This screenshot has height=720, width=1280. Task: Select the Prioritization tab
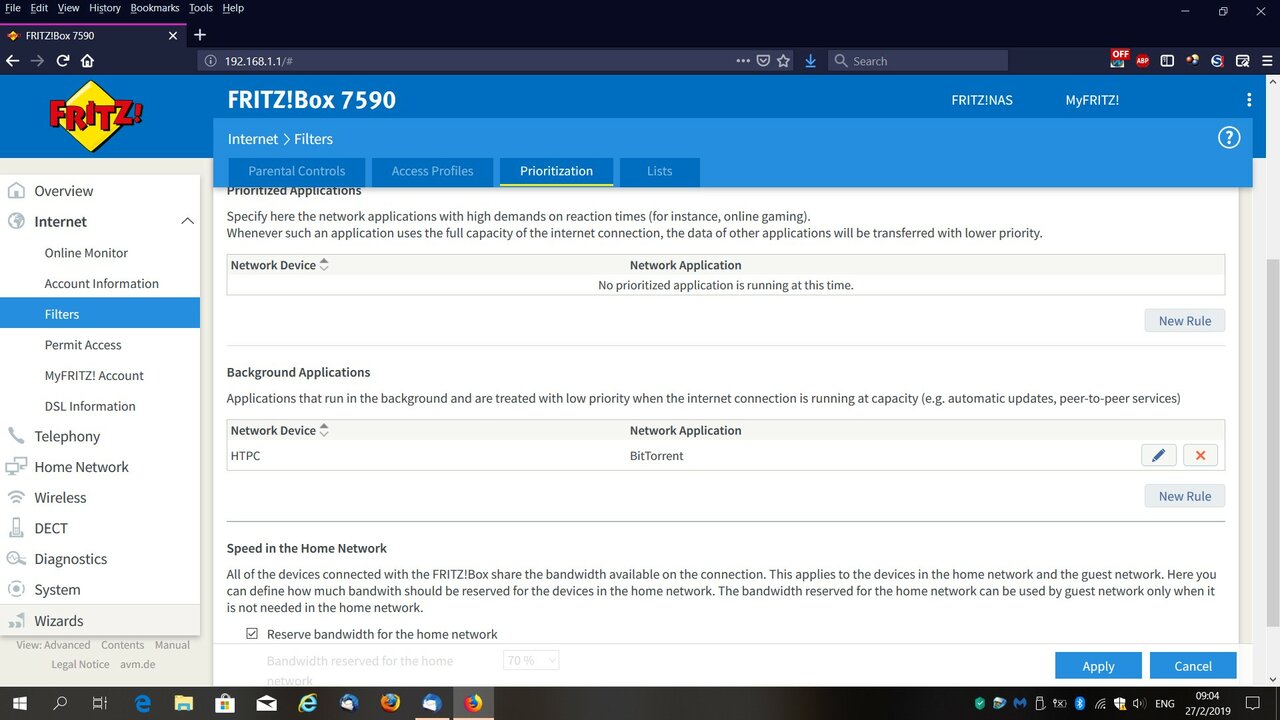pyautogui.click(x=556, y=171)
